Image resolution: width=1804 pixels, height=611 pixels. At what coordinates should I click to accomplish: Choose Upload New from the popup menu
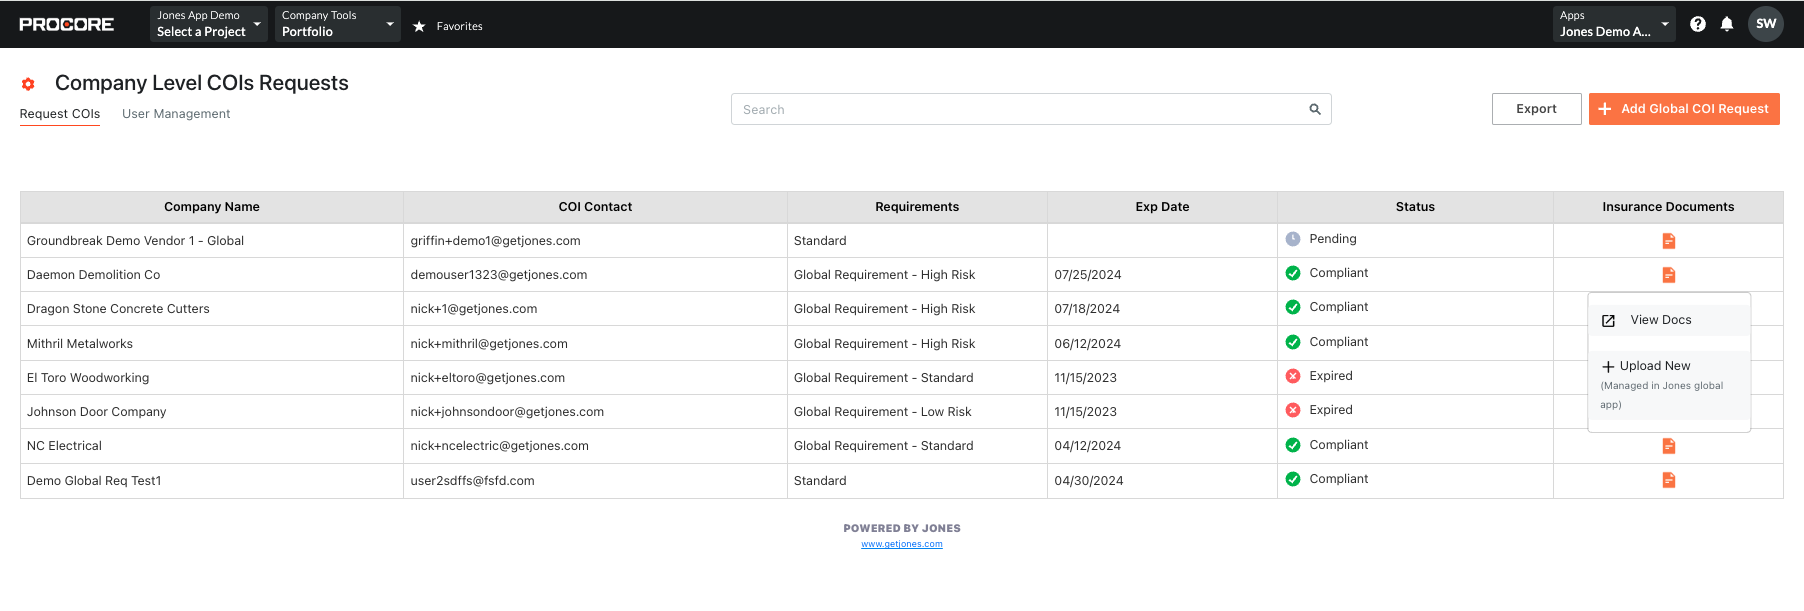(x=1669, y=385)
